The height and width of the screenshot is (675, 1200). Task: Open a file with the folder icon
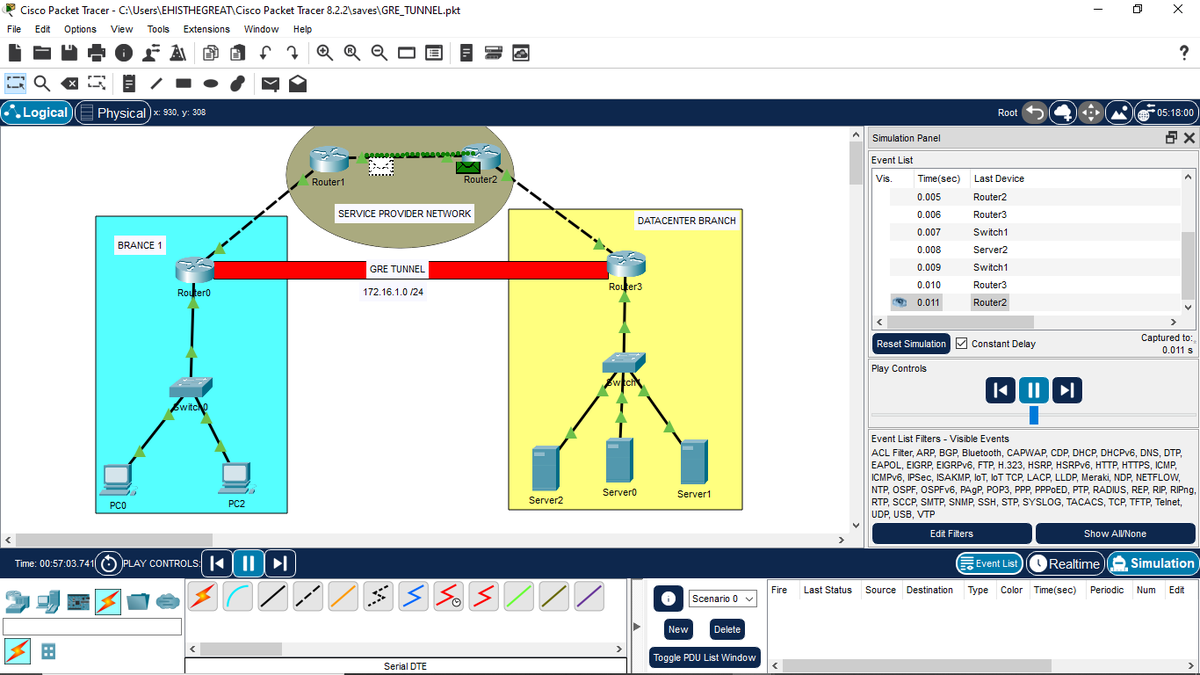click(x=43, y=53)
